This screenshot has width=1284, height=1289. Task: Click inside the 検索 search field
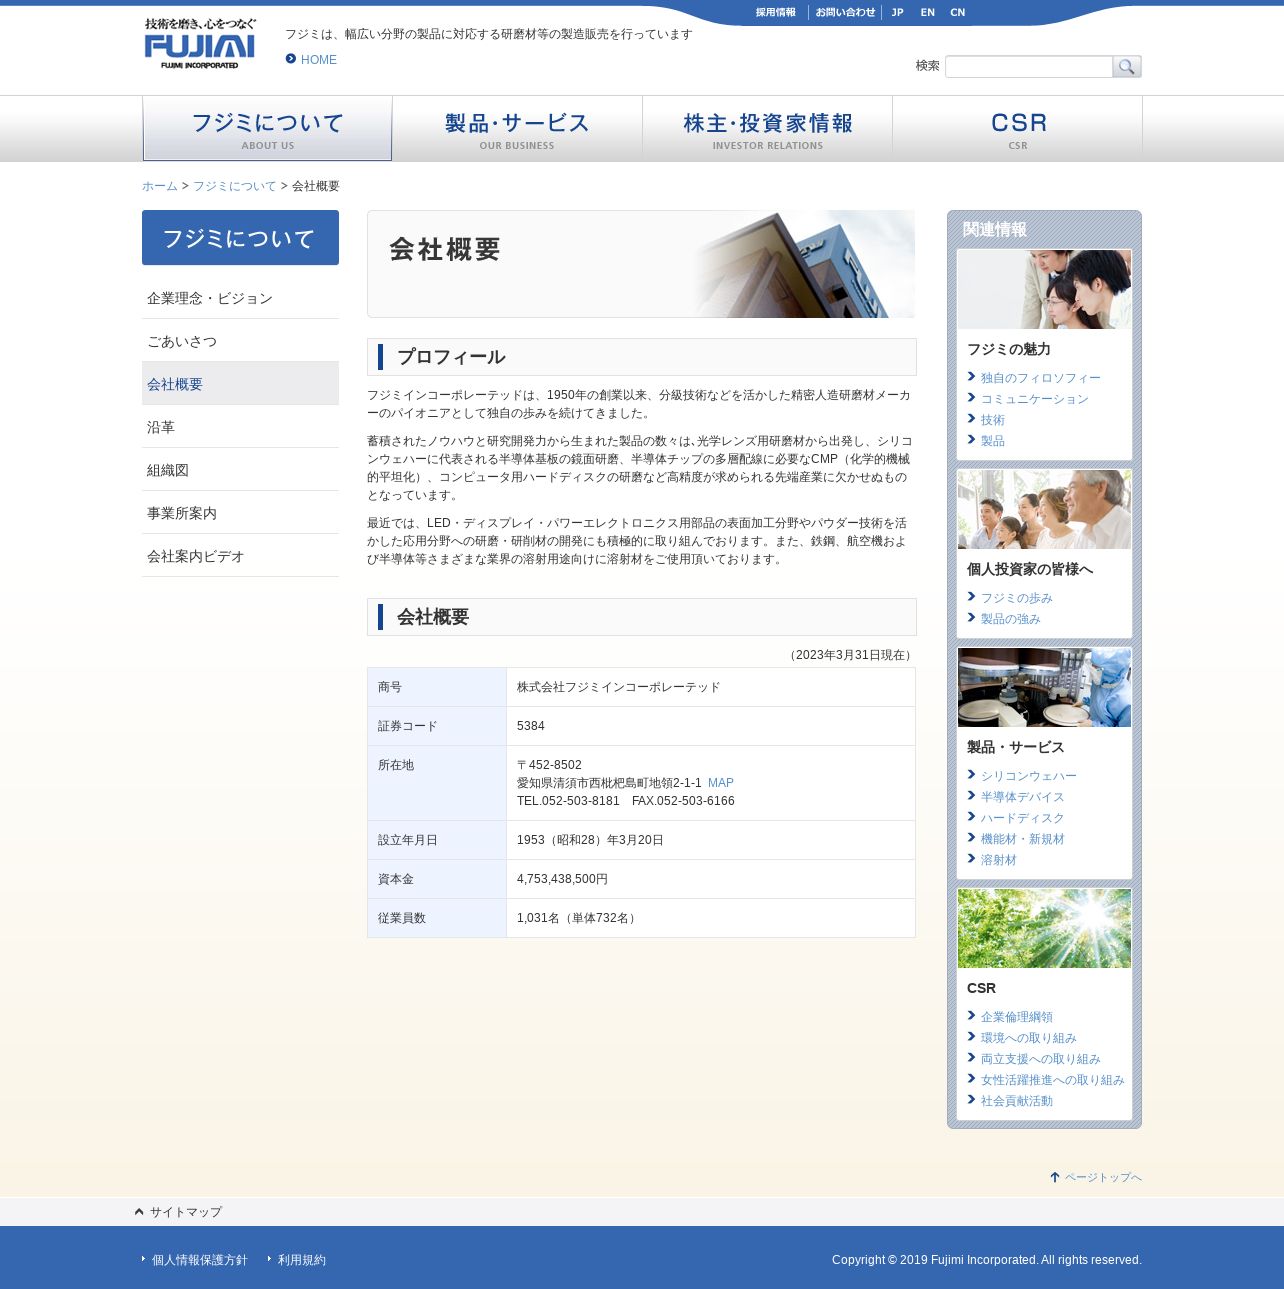click(1028, 67)
